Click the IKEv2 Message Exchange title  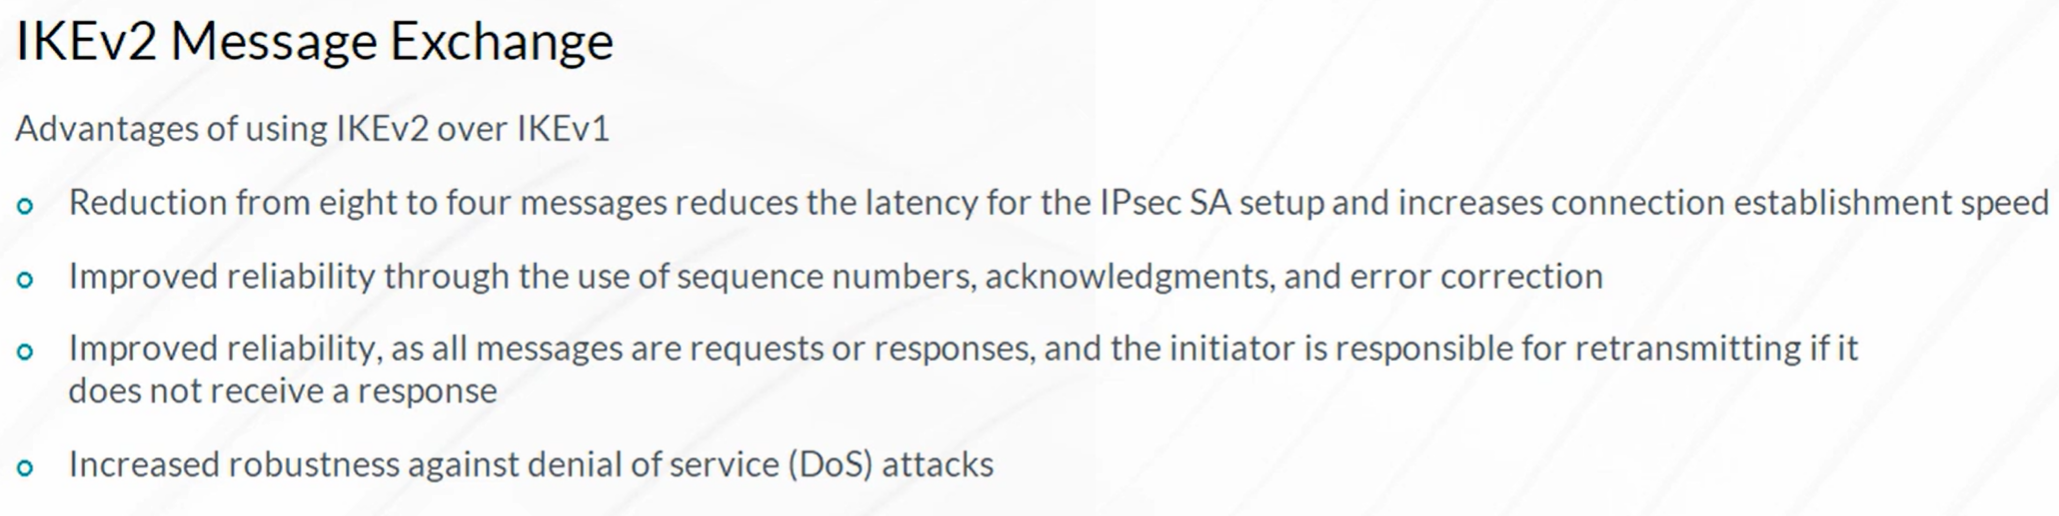[x=314, y=43]
